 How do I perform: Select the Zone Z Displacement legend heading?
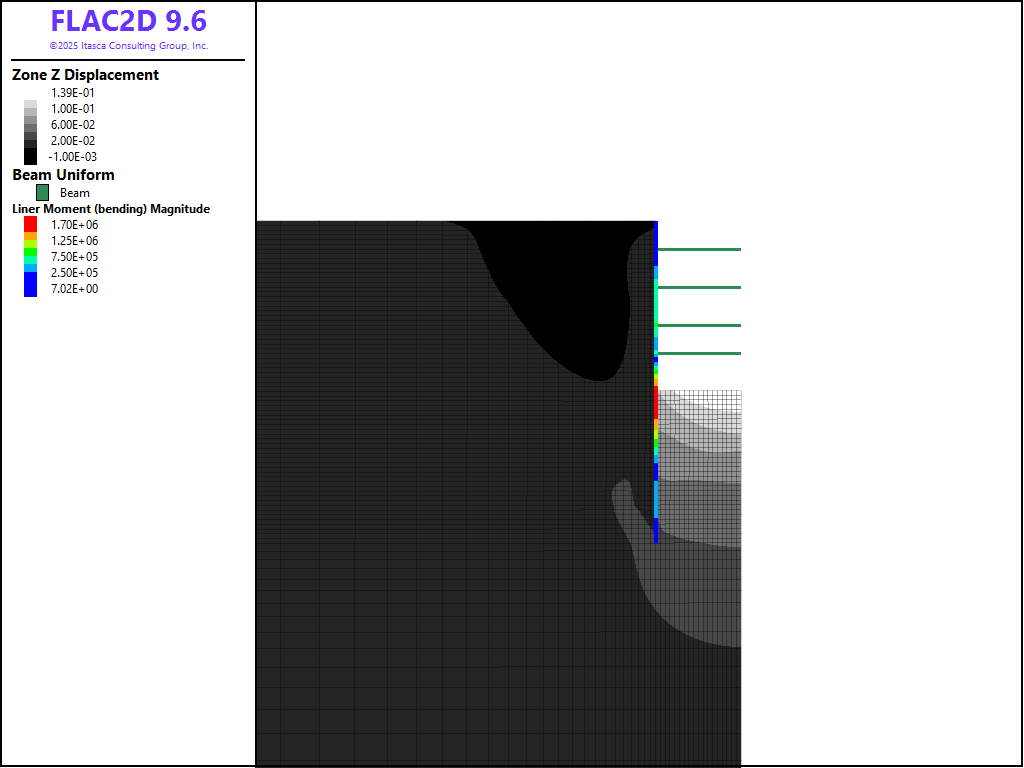coord(85,75)
